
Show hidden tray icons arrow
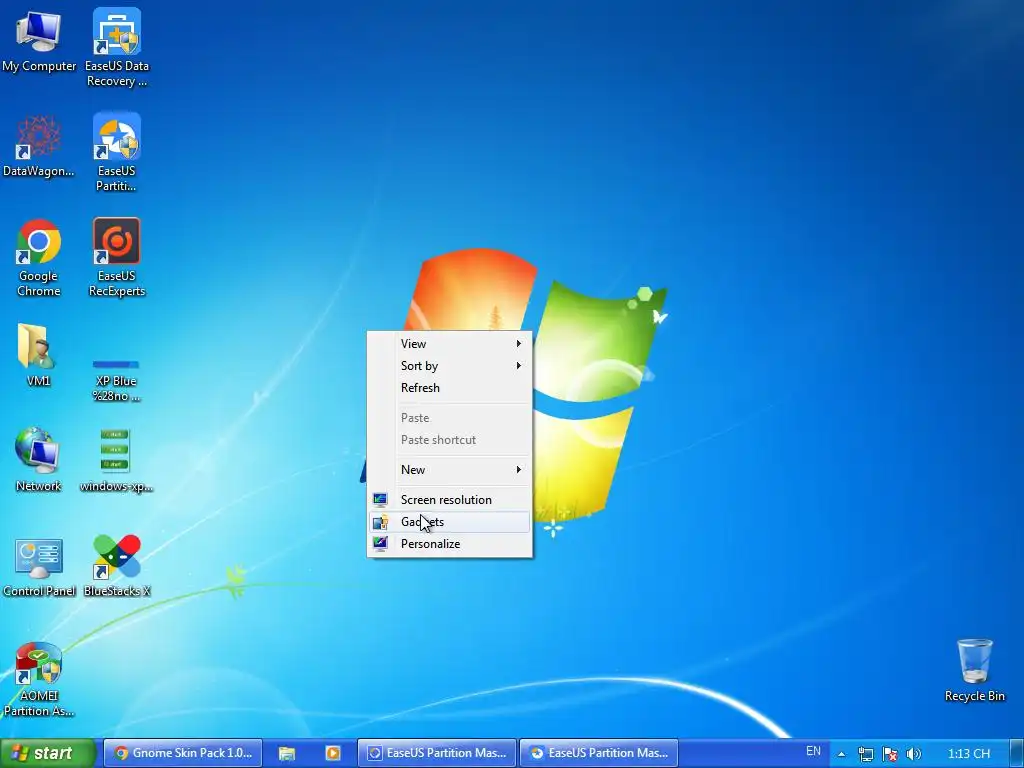pyautogui.click(x=841, y=754)
